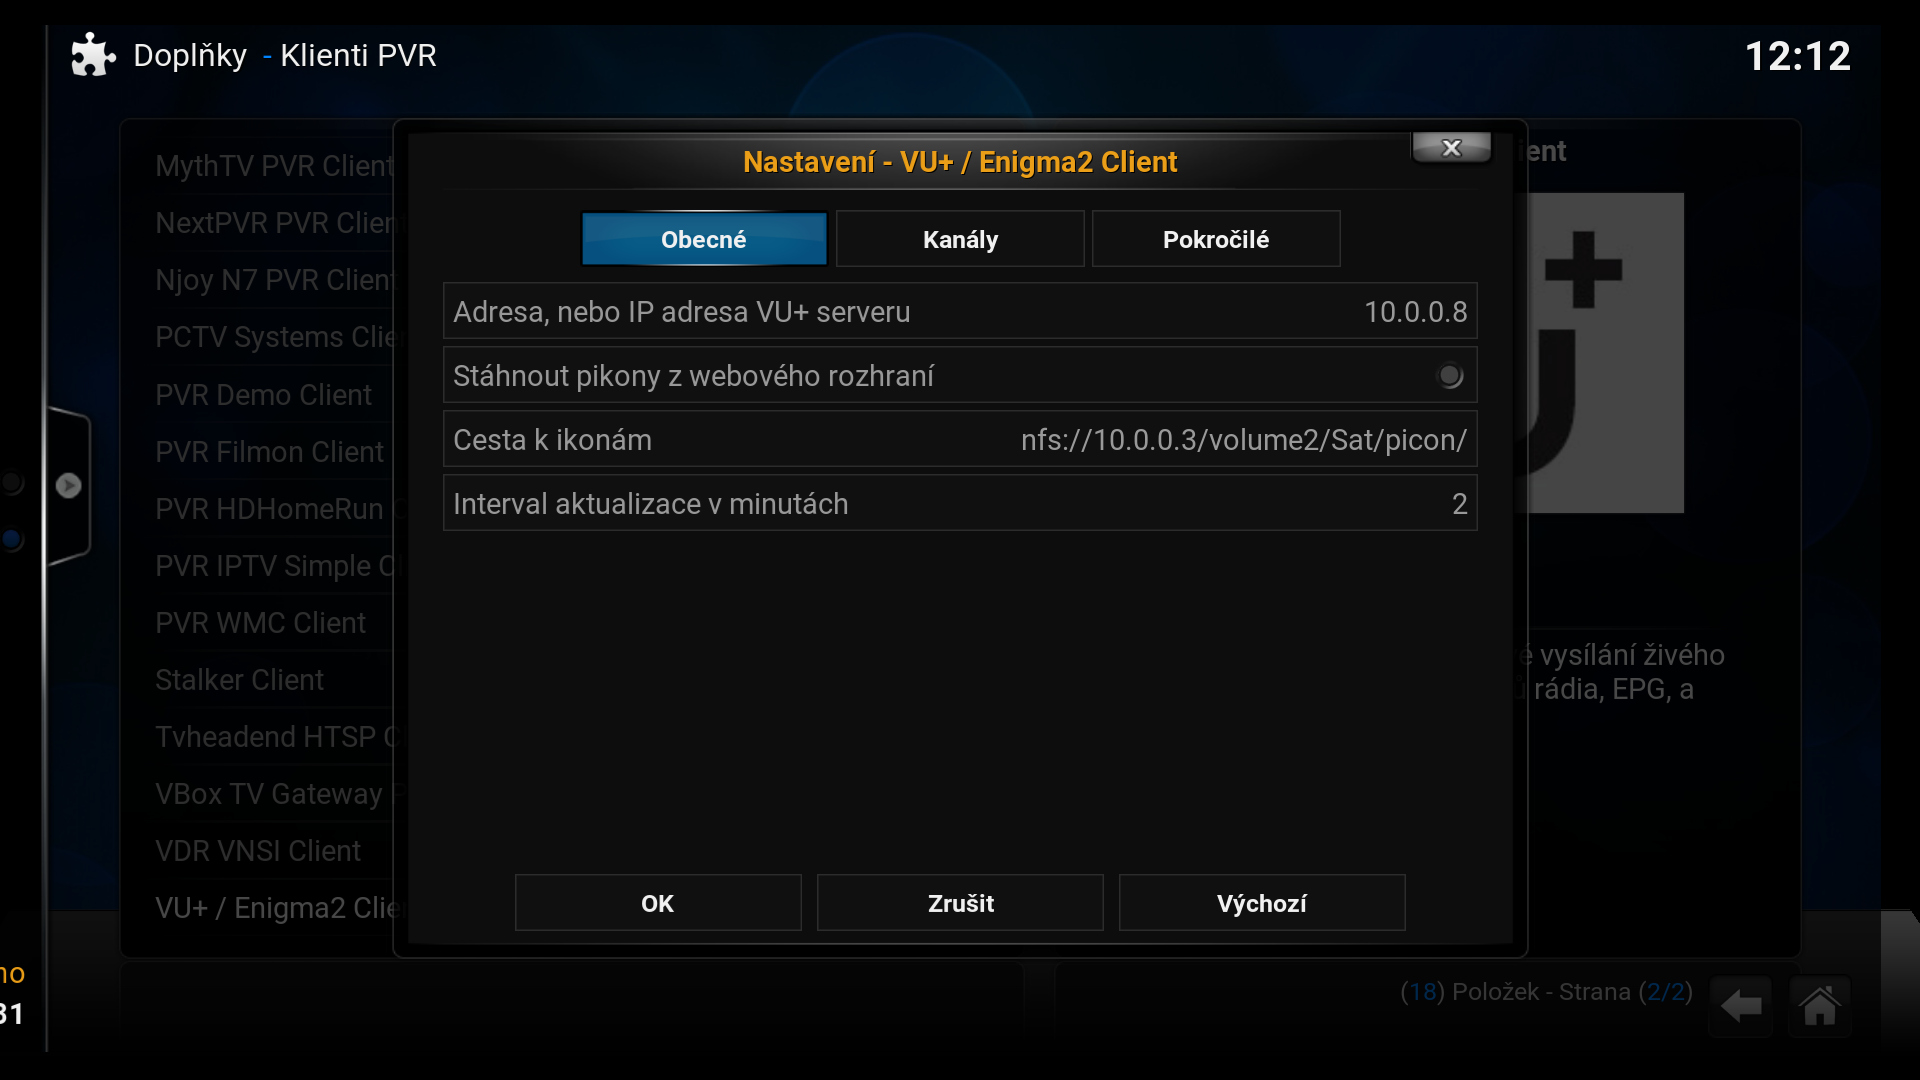The image size is (1920, 1080).
Task: Select PVR Demo Client in list
Action: coord(263,395)
